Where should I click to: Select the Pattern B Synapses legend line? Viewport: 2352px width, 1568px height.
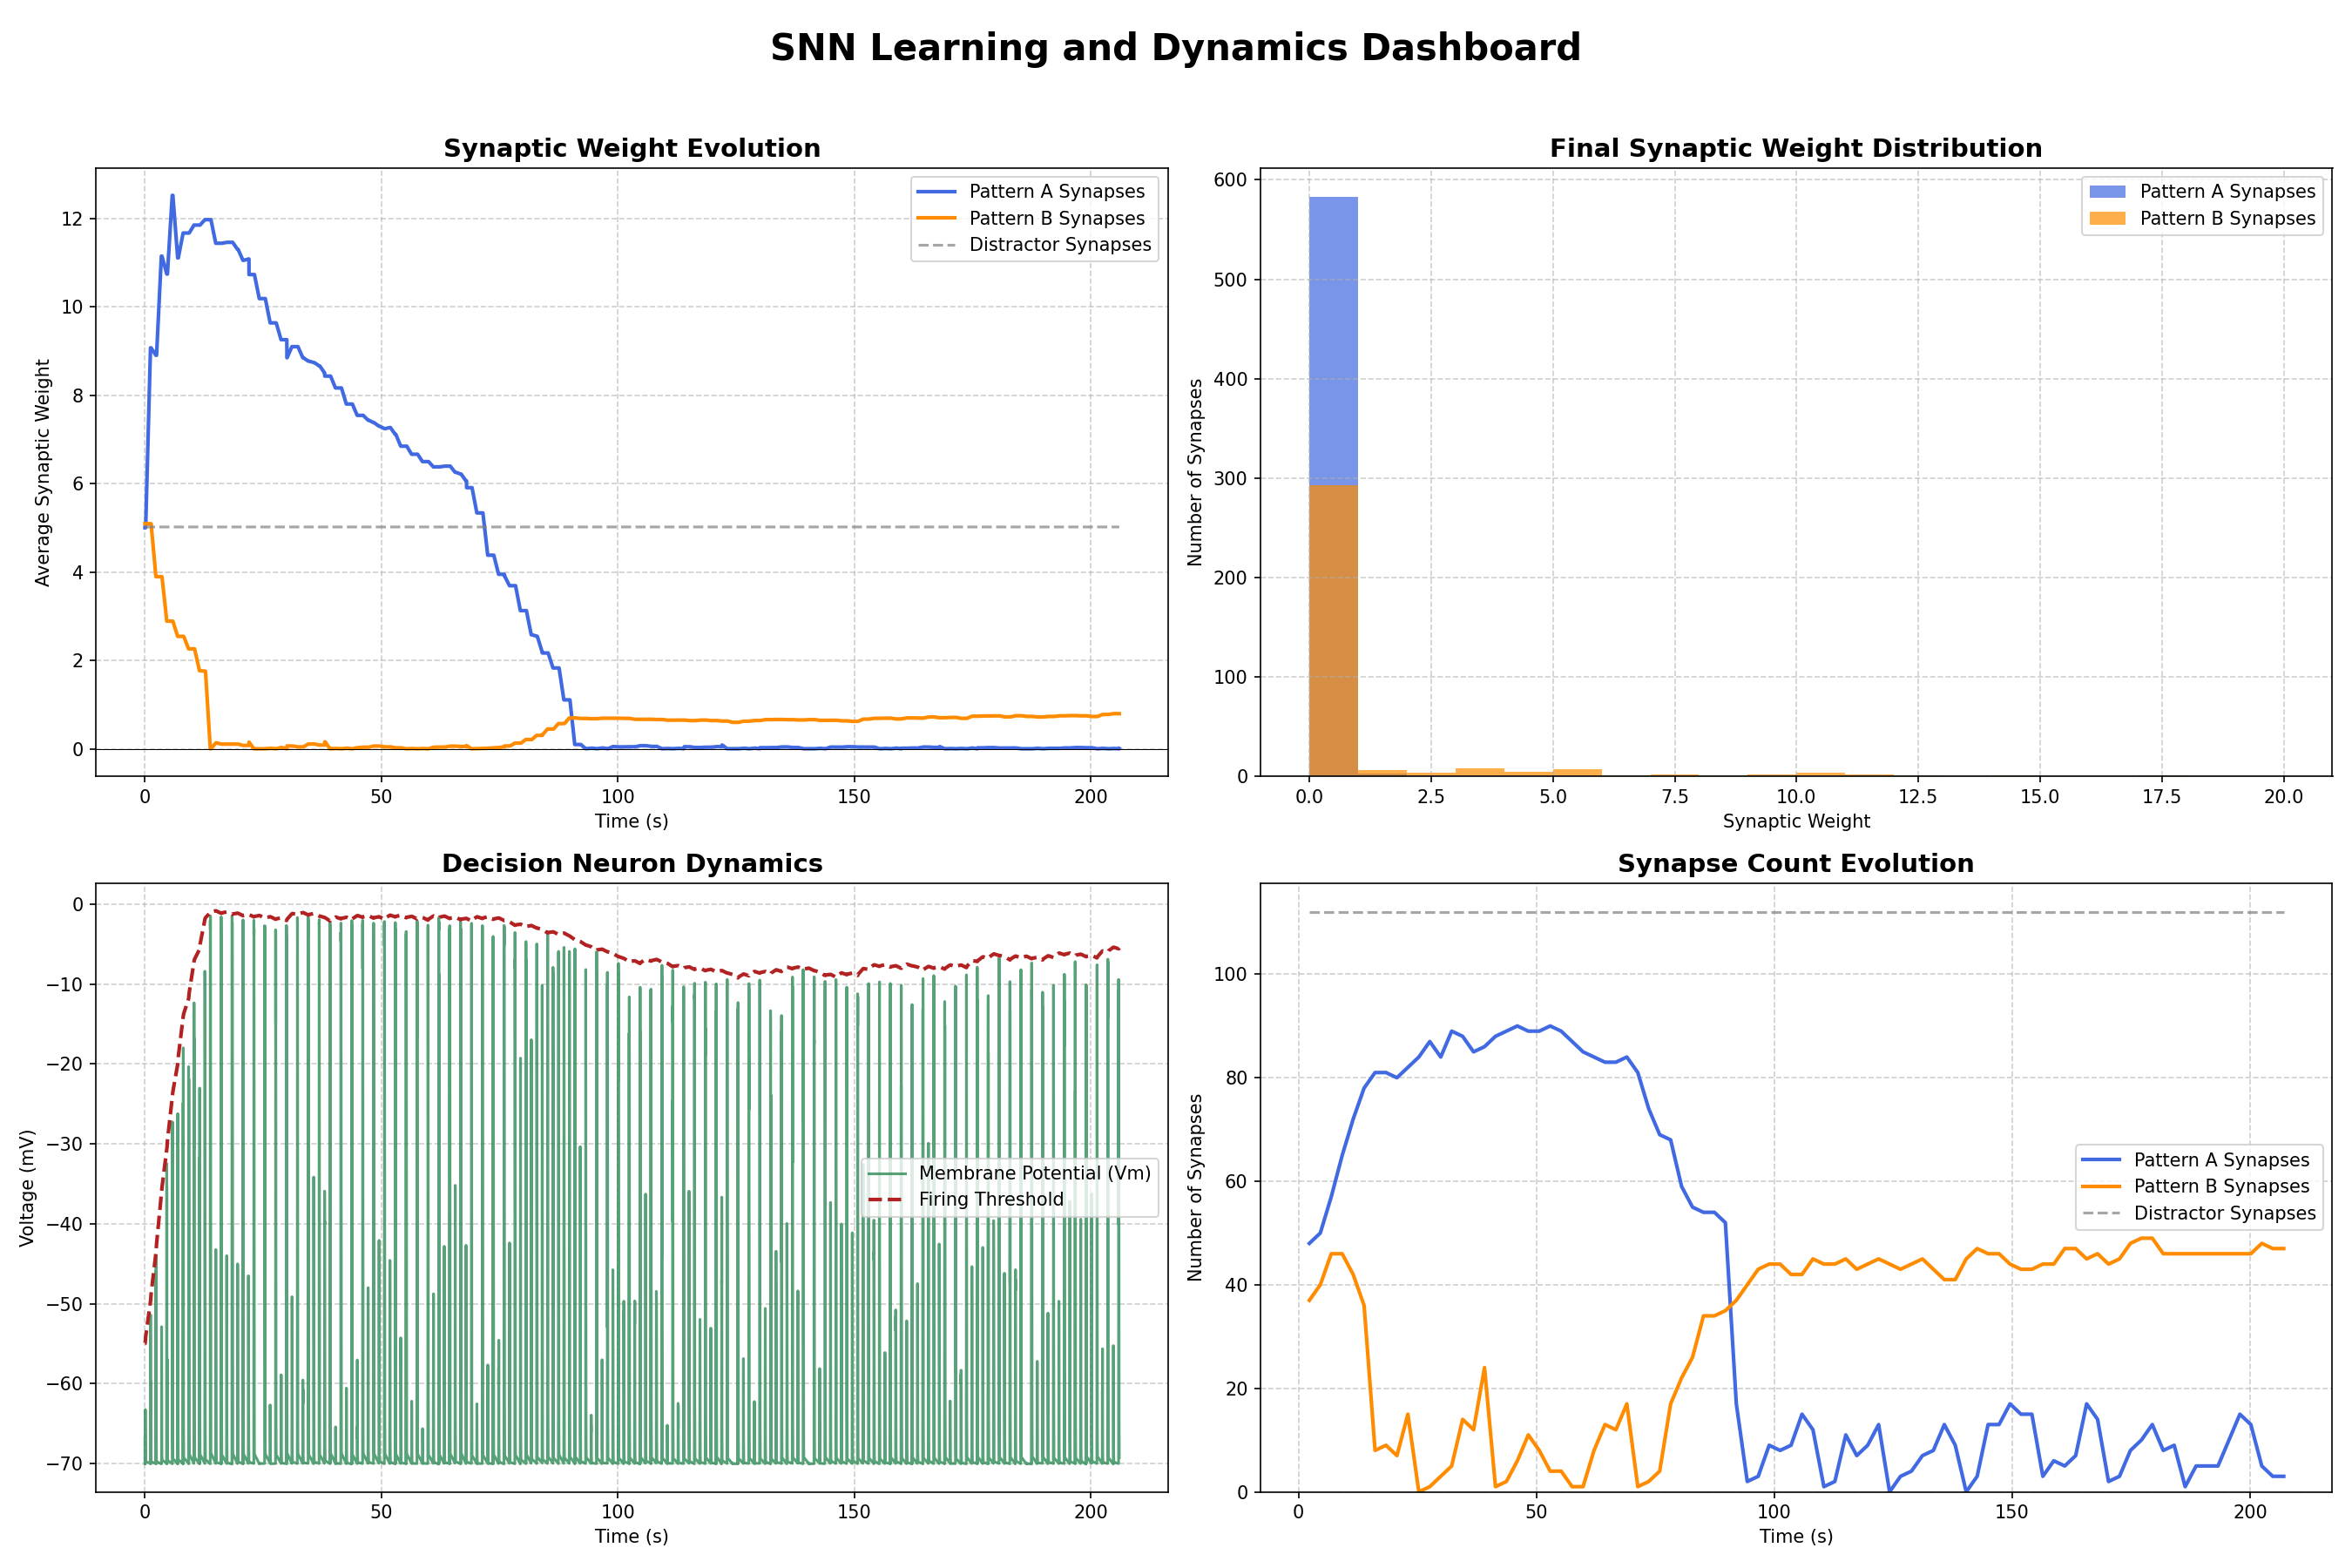pos(941,218)
